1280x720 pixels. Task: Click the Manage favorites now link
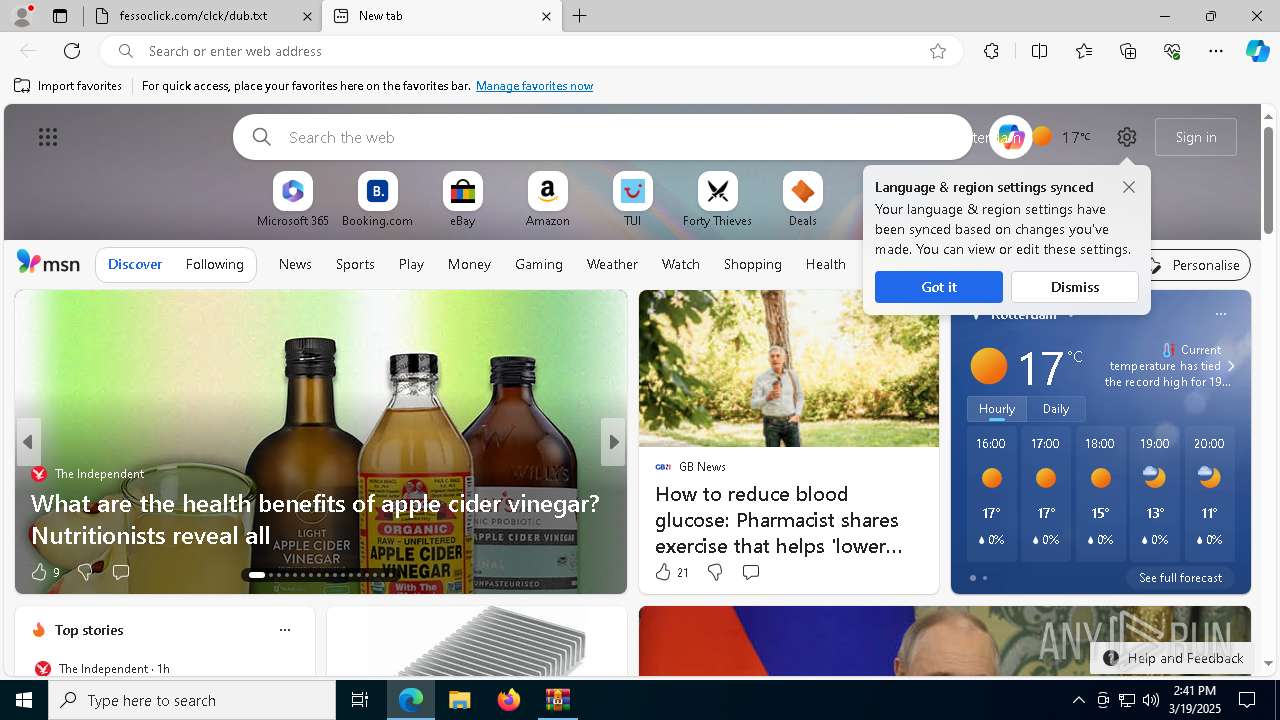(534, 86)
